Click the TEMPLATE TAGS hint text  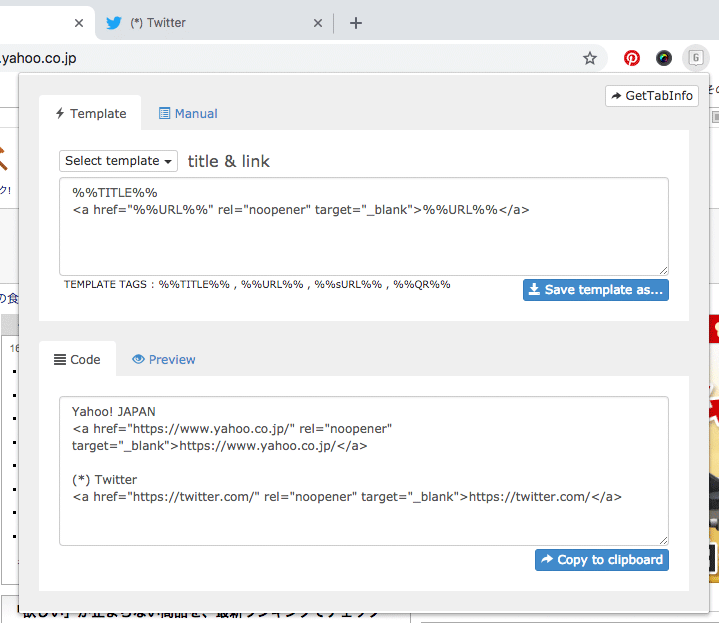point(257,285)
